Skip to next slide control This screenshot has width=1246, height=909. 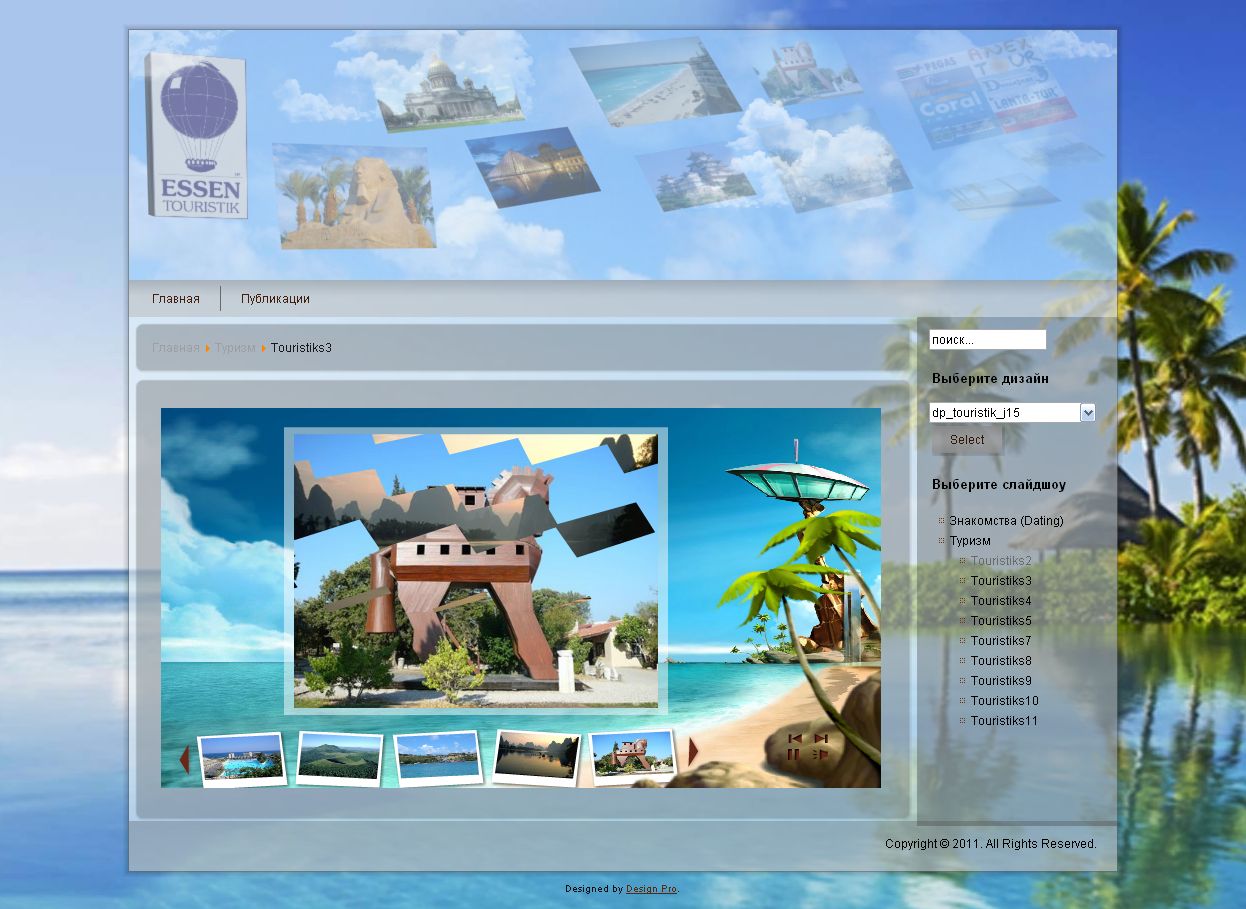tap(821, 739)
